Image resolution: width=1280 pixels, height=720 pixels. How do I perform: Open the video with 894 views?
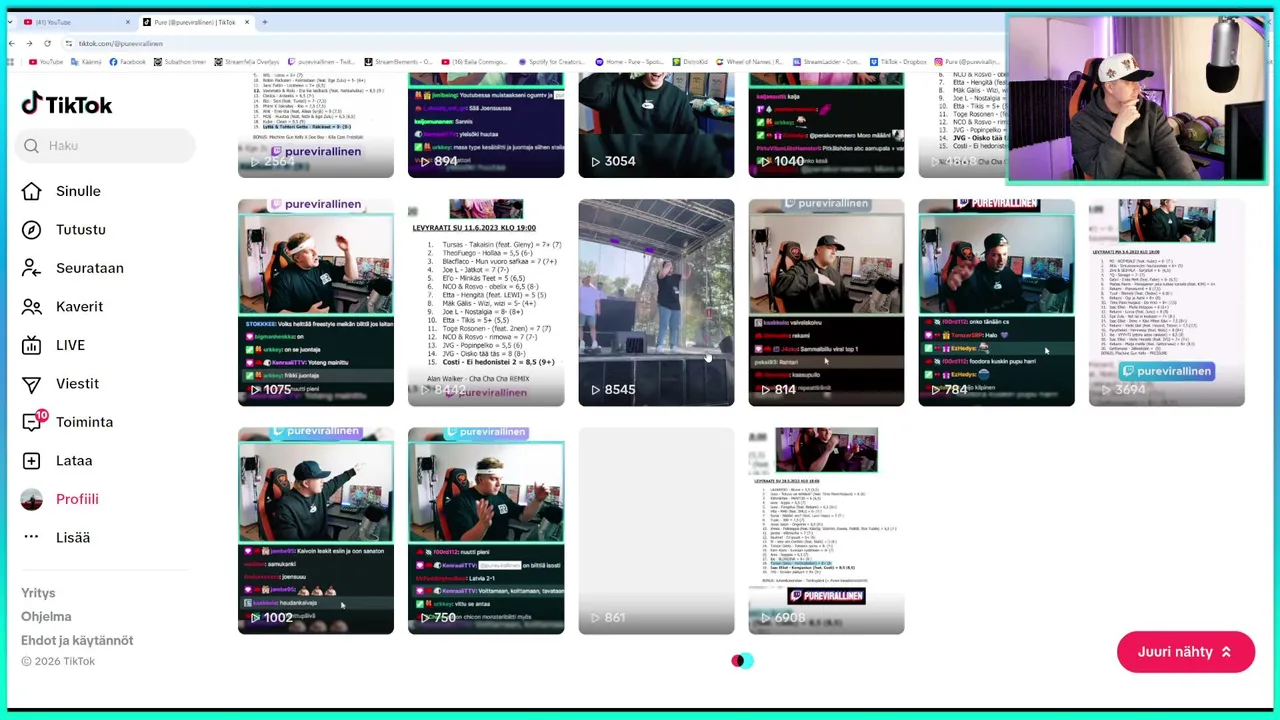(486, 125)
